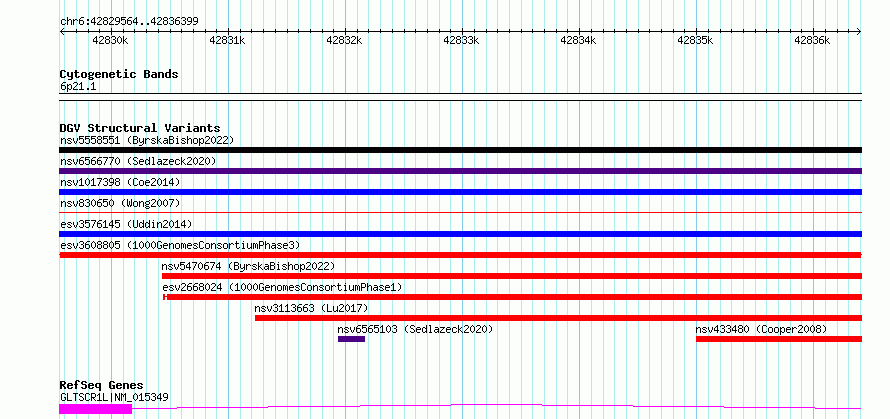
Task: Click nsv5470674 (ByrskaBishop2022) label
Action: tap(248, 266)
